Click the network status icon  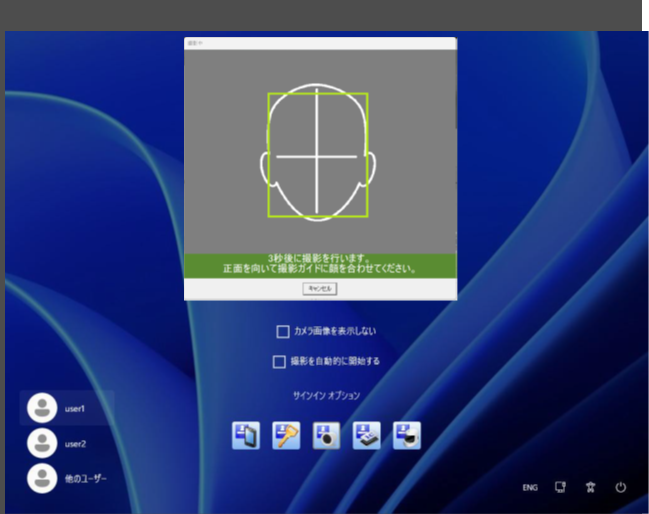[x=561, y=487]
